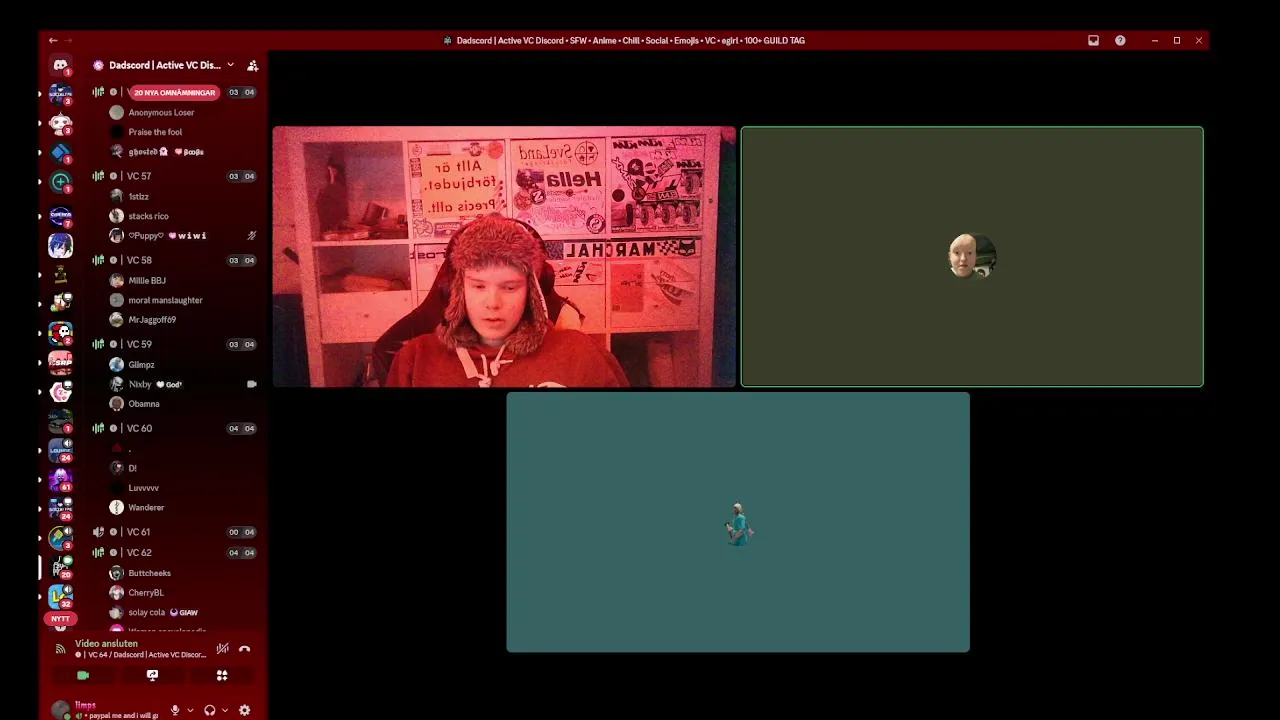Open microphone input options arrow
This screenshot has height=720, width=1280.
coord(190,710)
